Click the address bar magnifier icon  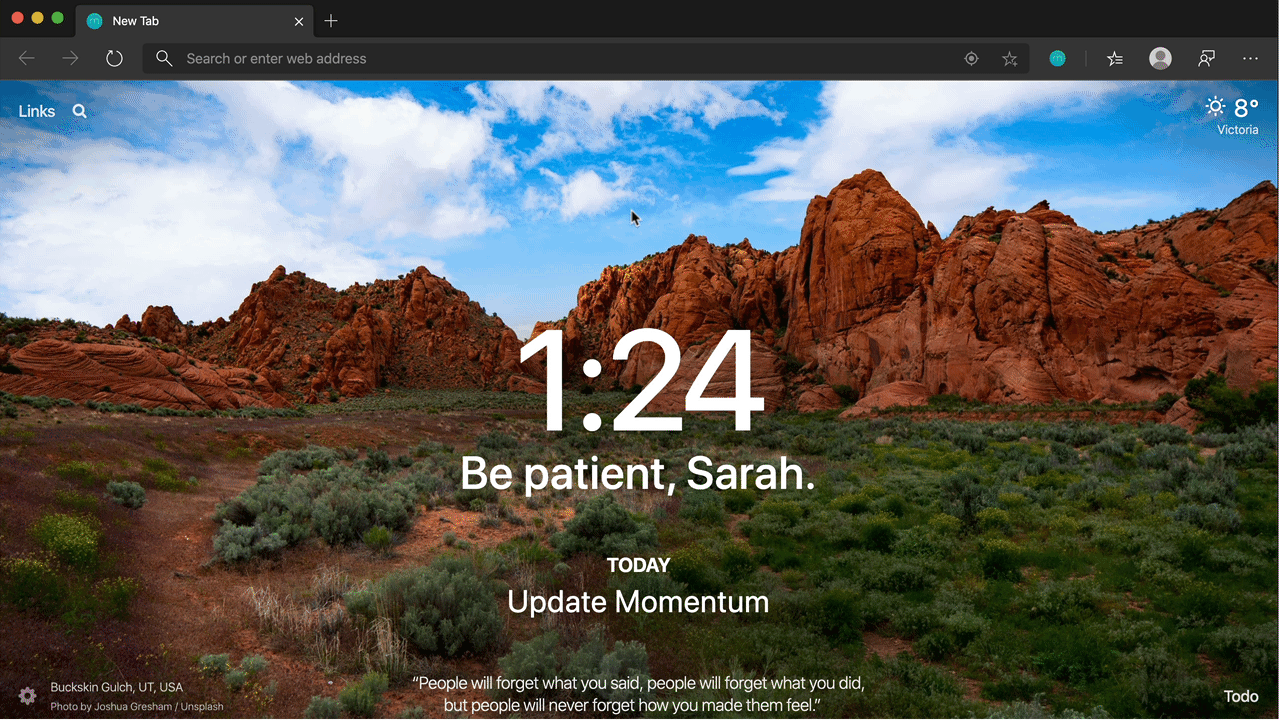click(165, 58)
